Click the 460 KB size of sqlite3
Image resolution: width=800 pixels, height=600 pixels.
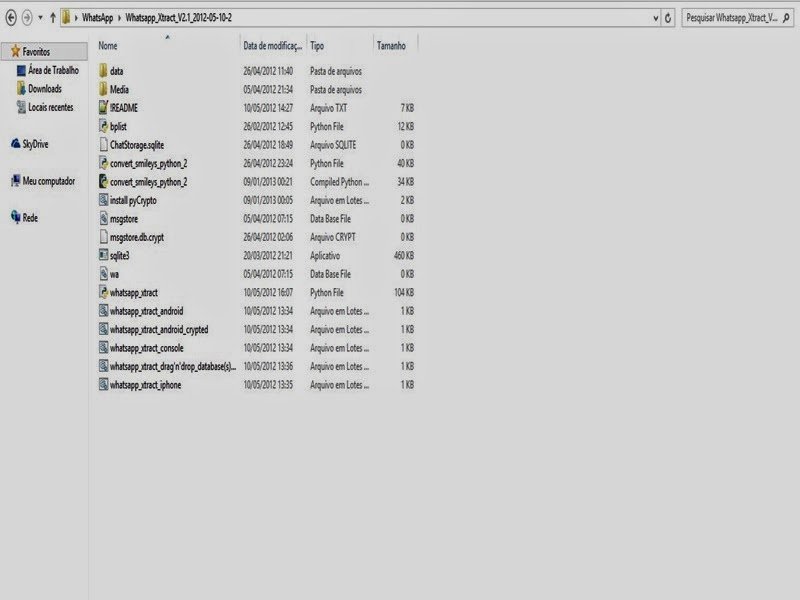pyautogui.click(x=404, y=256)
